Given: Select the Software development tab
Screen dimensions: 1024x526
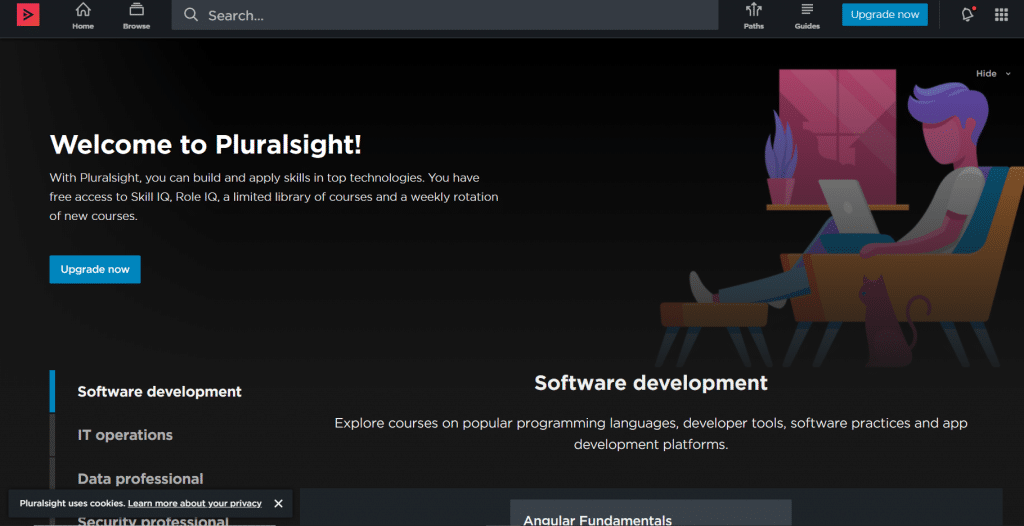Looking at the screenshot, I should pos(159,391).
